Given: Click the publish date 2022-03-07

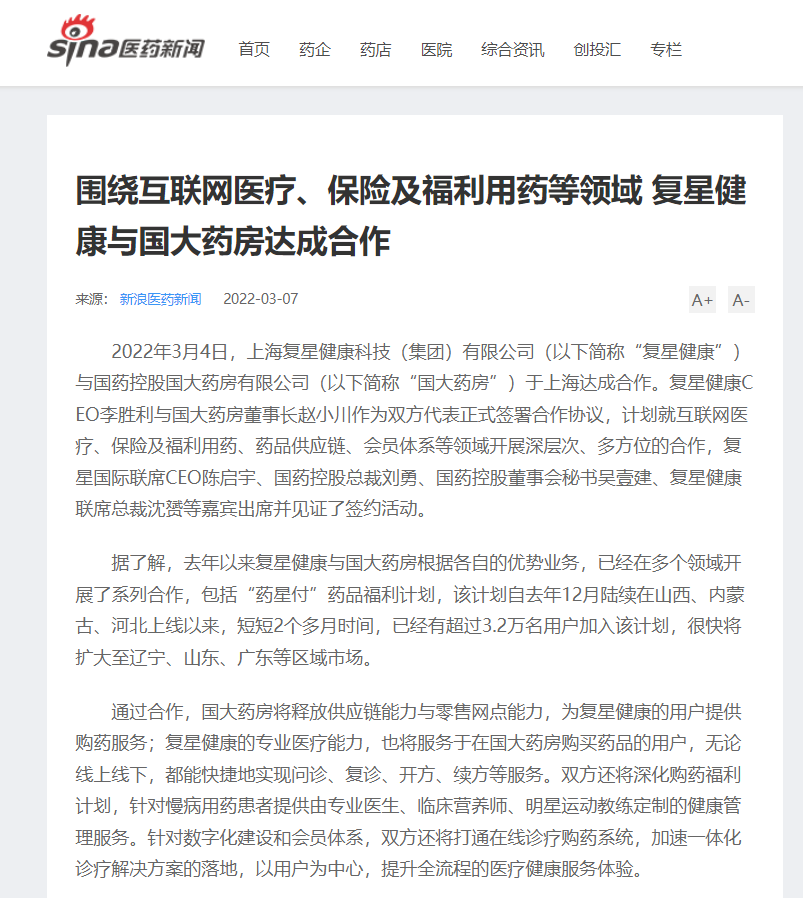Looking at the screenshot, I should (x=261, y=299).
